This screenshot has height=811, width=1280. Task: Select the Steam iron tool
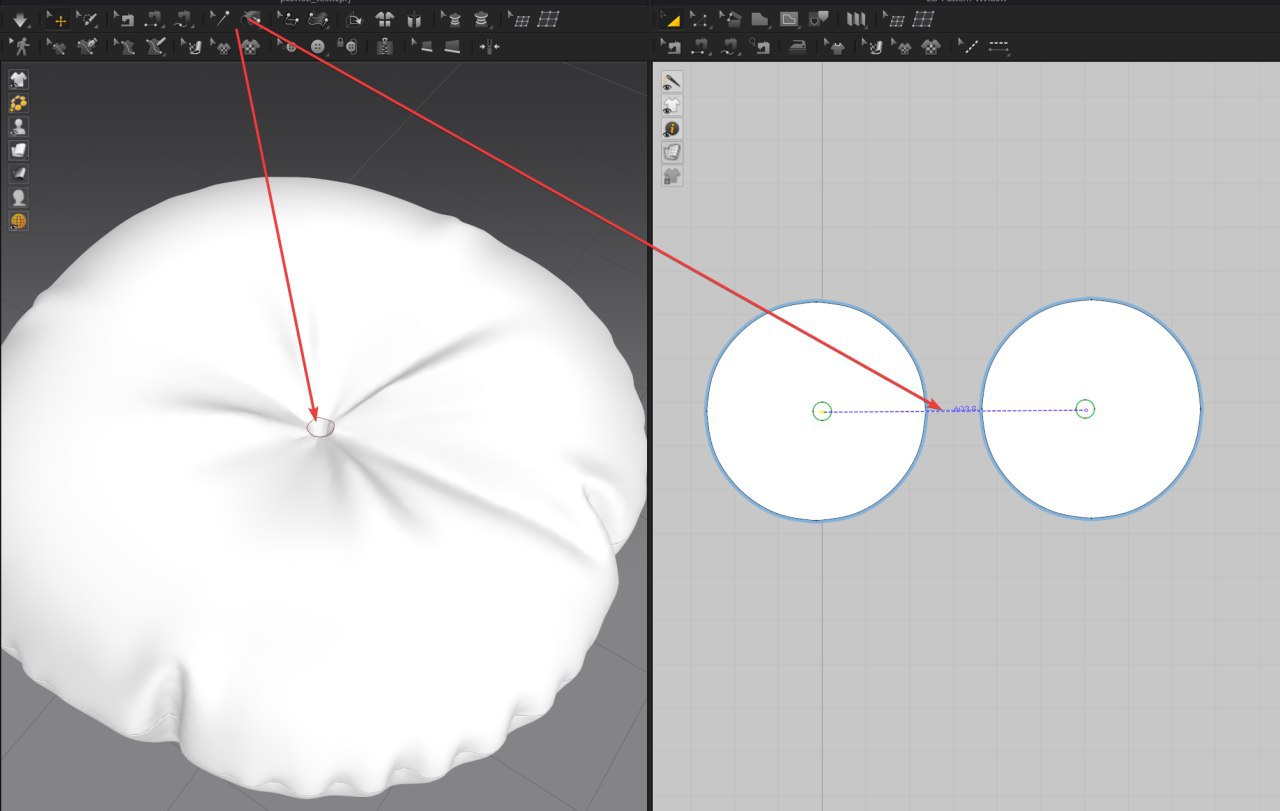pos(797,46)
